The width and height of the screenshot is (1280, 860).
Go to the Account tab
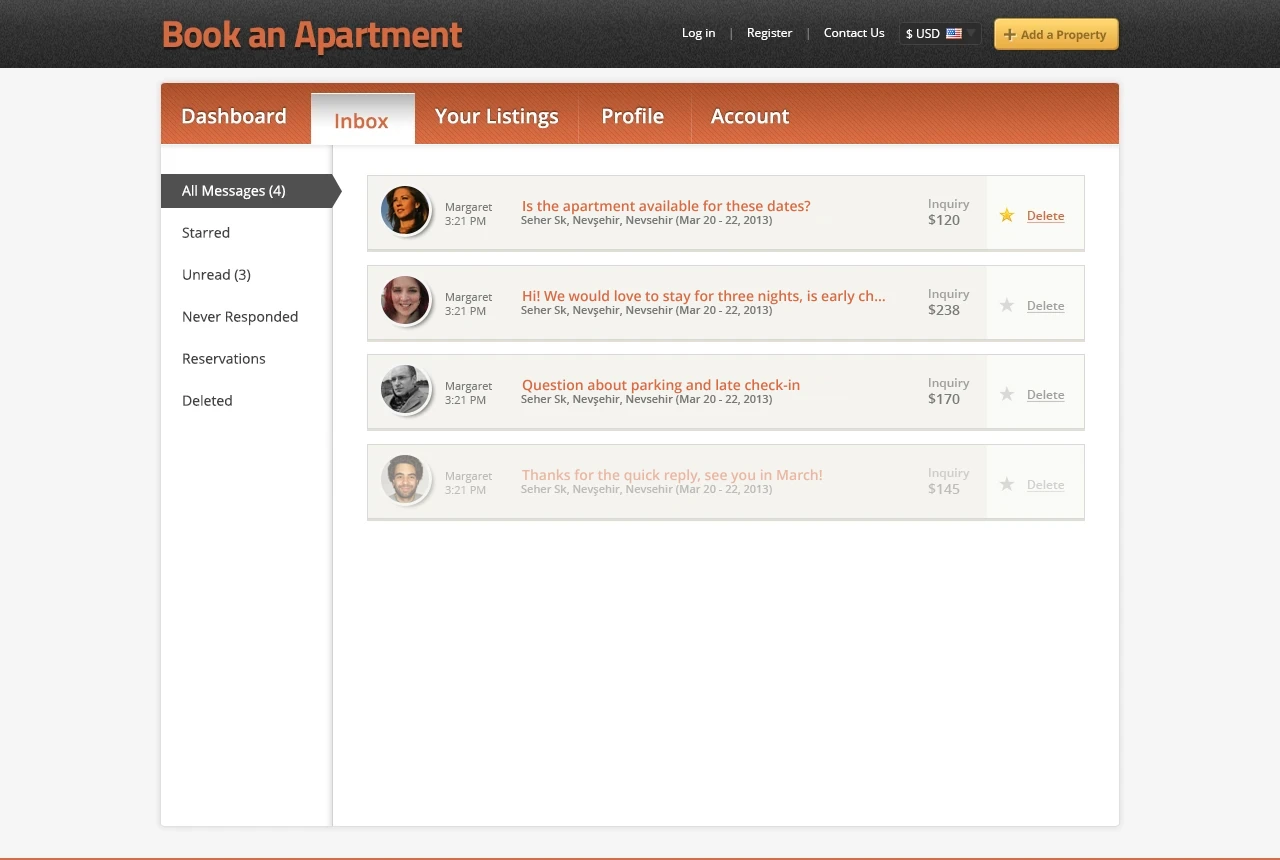tap(750, 117)
